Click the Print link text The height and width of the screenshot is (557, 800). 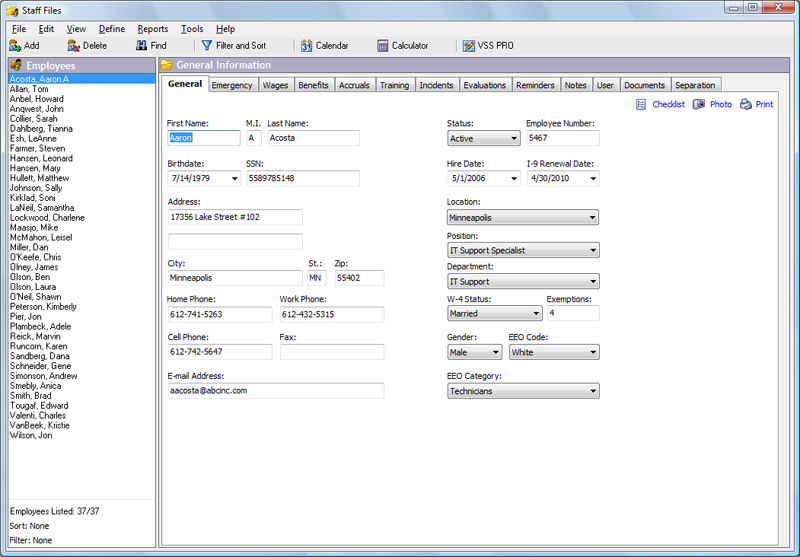pyautogui.click(x=764, y=104)
